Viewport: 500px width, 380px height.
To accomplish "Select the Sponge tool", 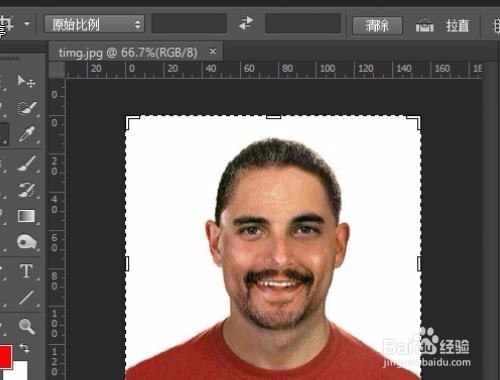I will tap(27, 242).
